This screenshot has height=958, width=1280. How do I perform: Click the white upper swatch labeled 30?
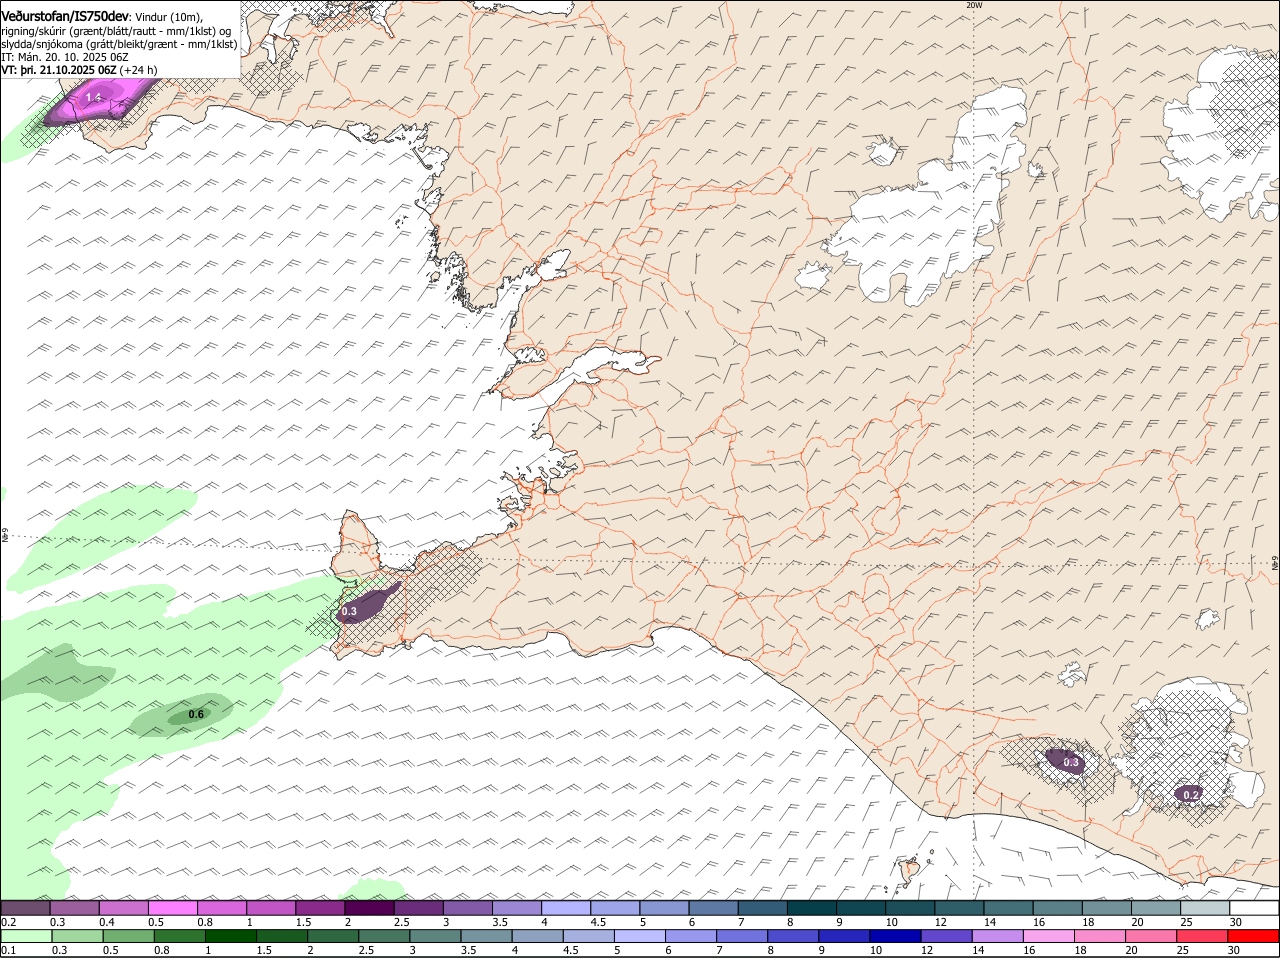coord(1253,908)
